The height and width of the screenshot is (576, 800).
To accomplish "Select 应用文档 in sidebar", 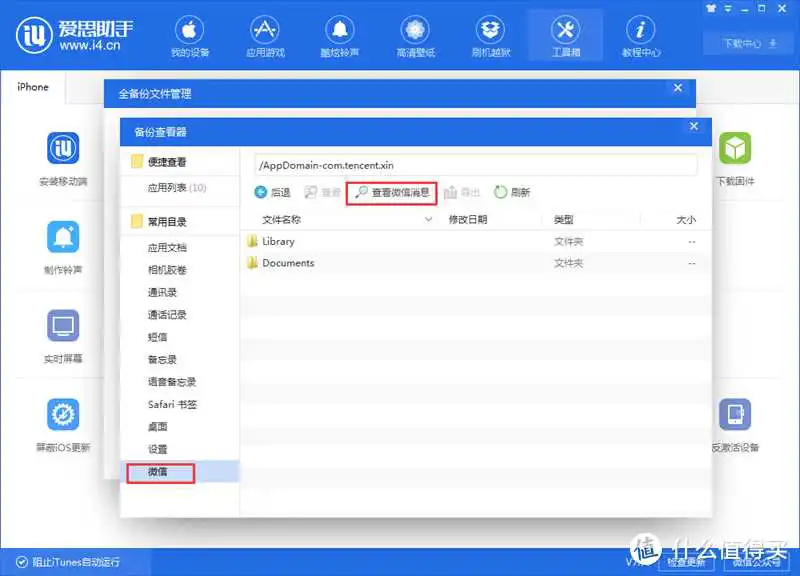I will (167, 248).
